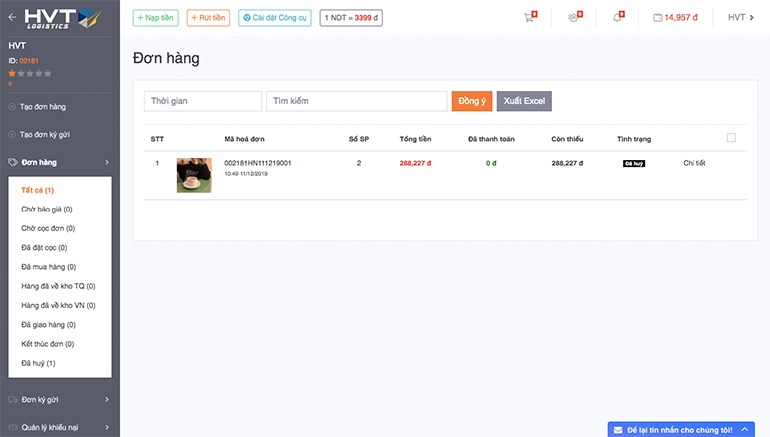770x437 pixels.
Task: Select the Đã huỷ (1) filter
Action: point(38,363)
